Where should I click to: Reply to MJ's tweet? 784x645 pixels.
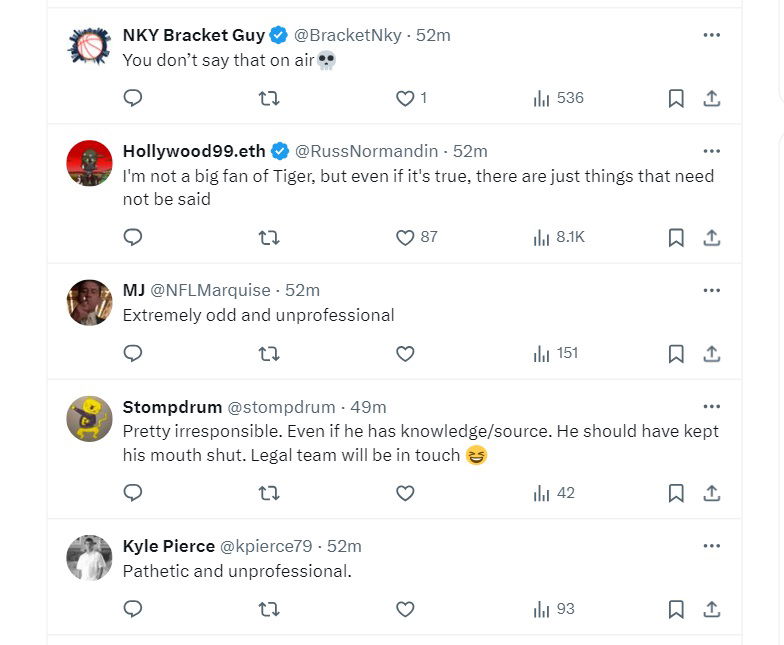[133, 353]
